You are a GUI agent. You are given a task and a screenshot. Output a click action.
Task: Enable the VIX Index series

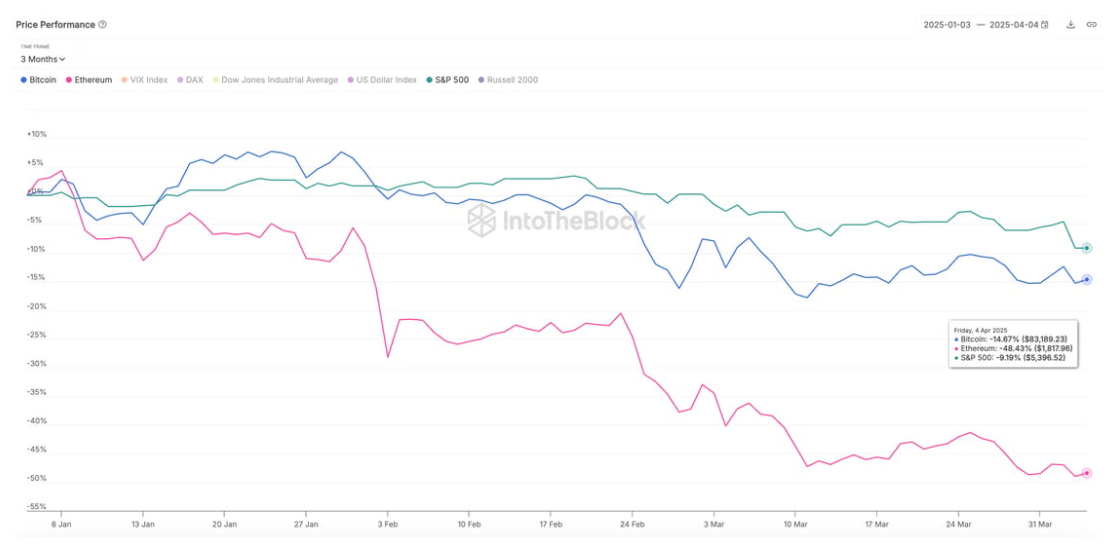click(149, 79)
